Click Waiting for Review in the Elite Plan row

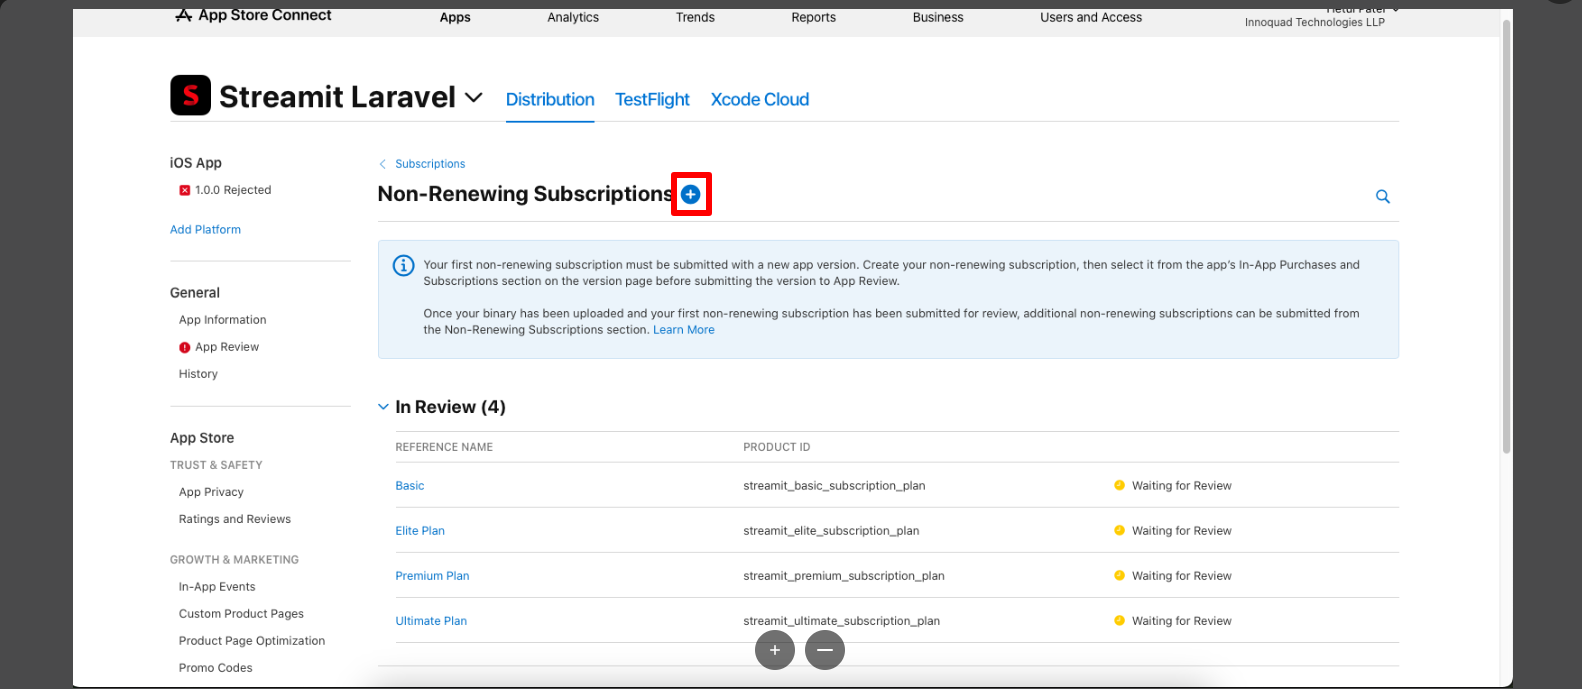click(x=1182, y=531)
